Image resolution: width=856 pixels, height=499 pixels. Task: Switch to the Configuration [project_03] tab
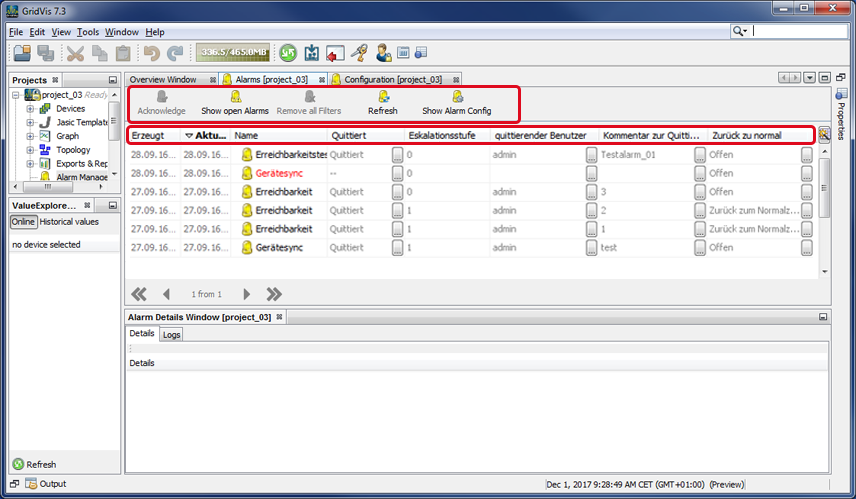pos(392,79)
